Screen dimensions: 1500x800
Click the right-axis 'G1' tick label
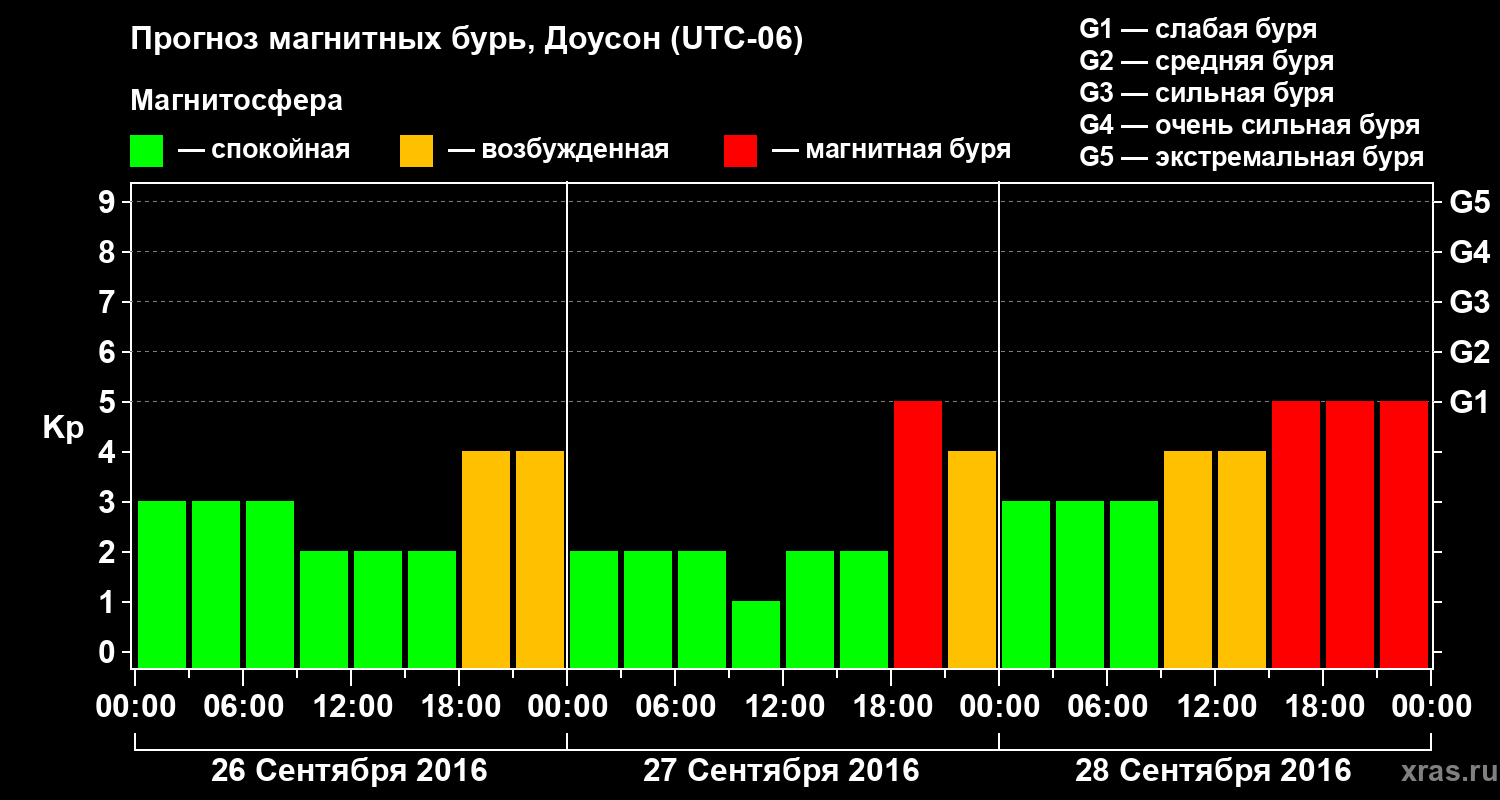pyautogui.click(x=1470, y=402)
